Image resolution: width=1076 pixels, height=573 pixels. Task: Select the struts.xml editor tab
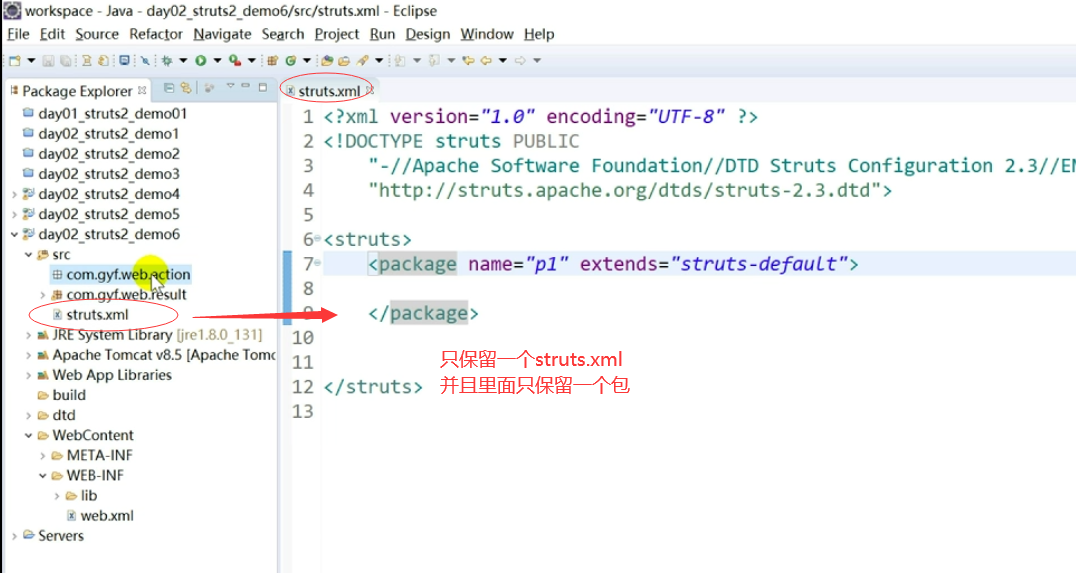[329, 91]
